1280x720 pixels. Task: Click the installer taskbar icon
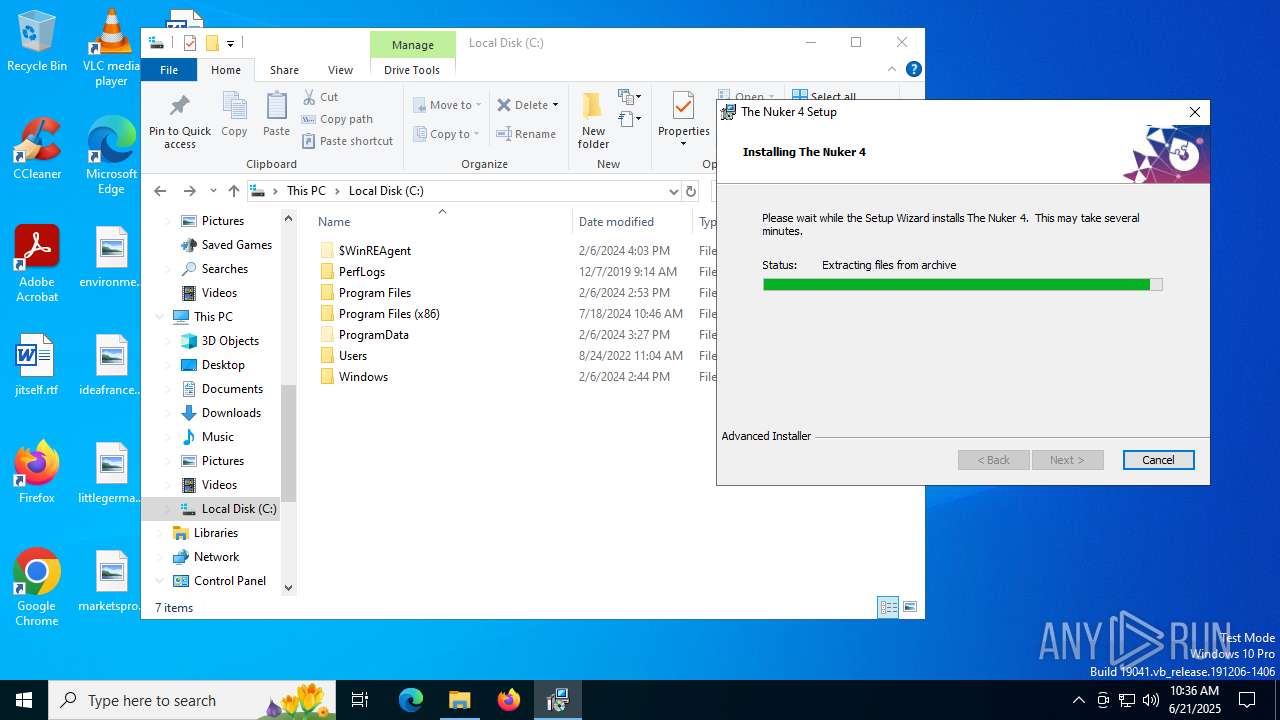point(557,700)
